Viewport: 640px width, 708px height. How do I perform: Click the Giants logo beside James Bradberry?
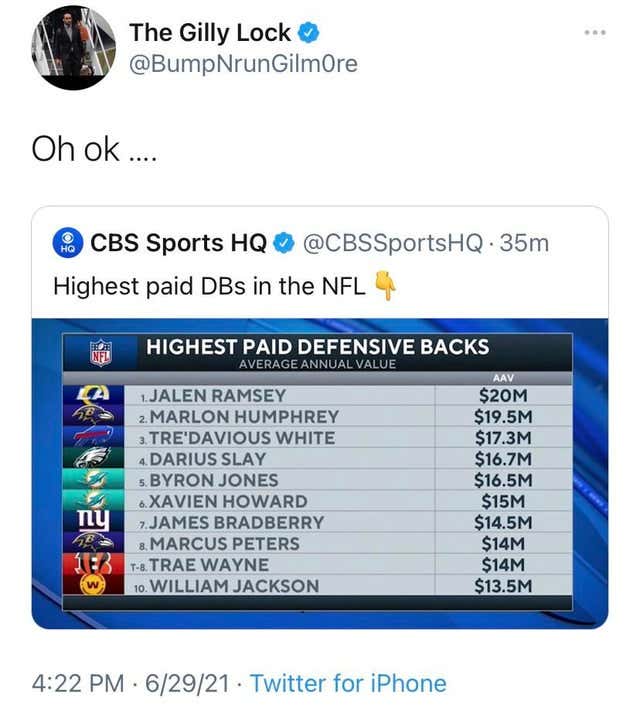[x=93, y=522]
